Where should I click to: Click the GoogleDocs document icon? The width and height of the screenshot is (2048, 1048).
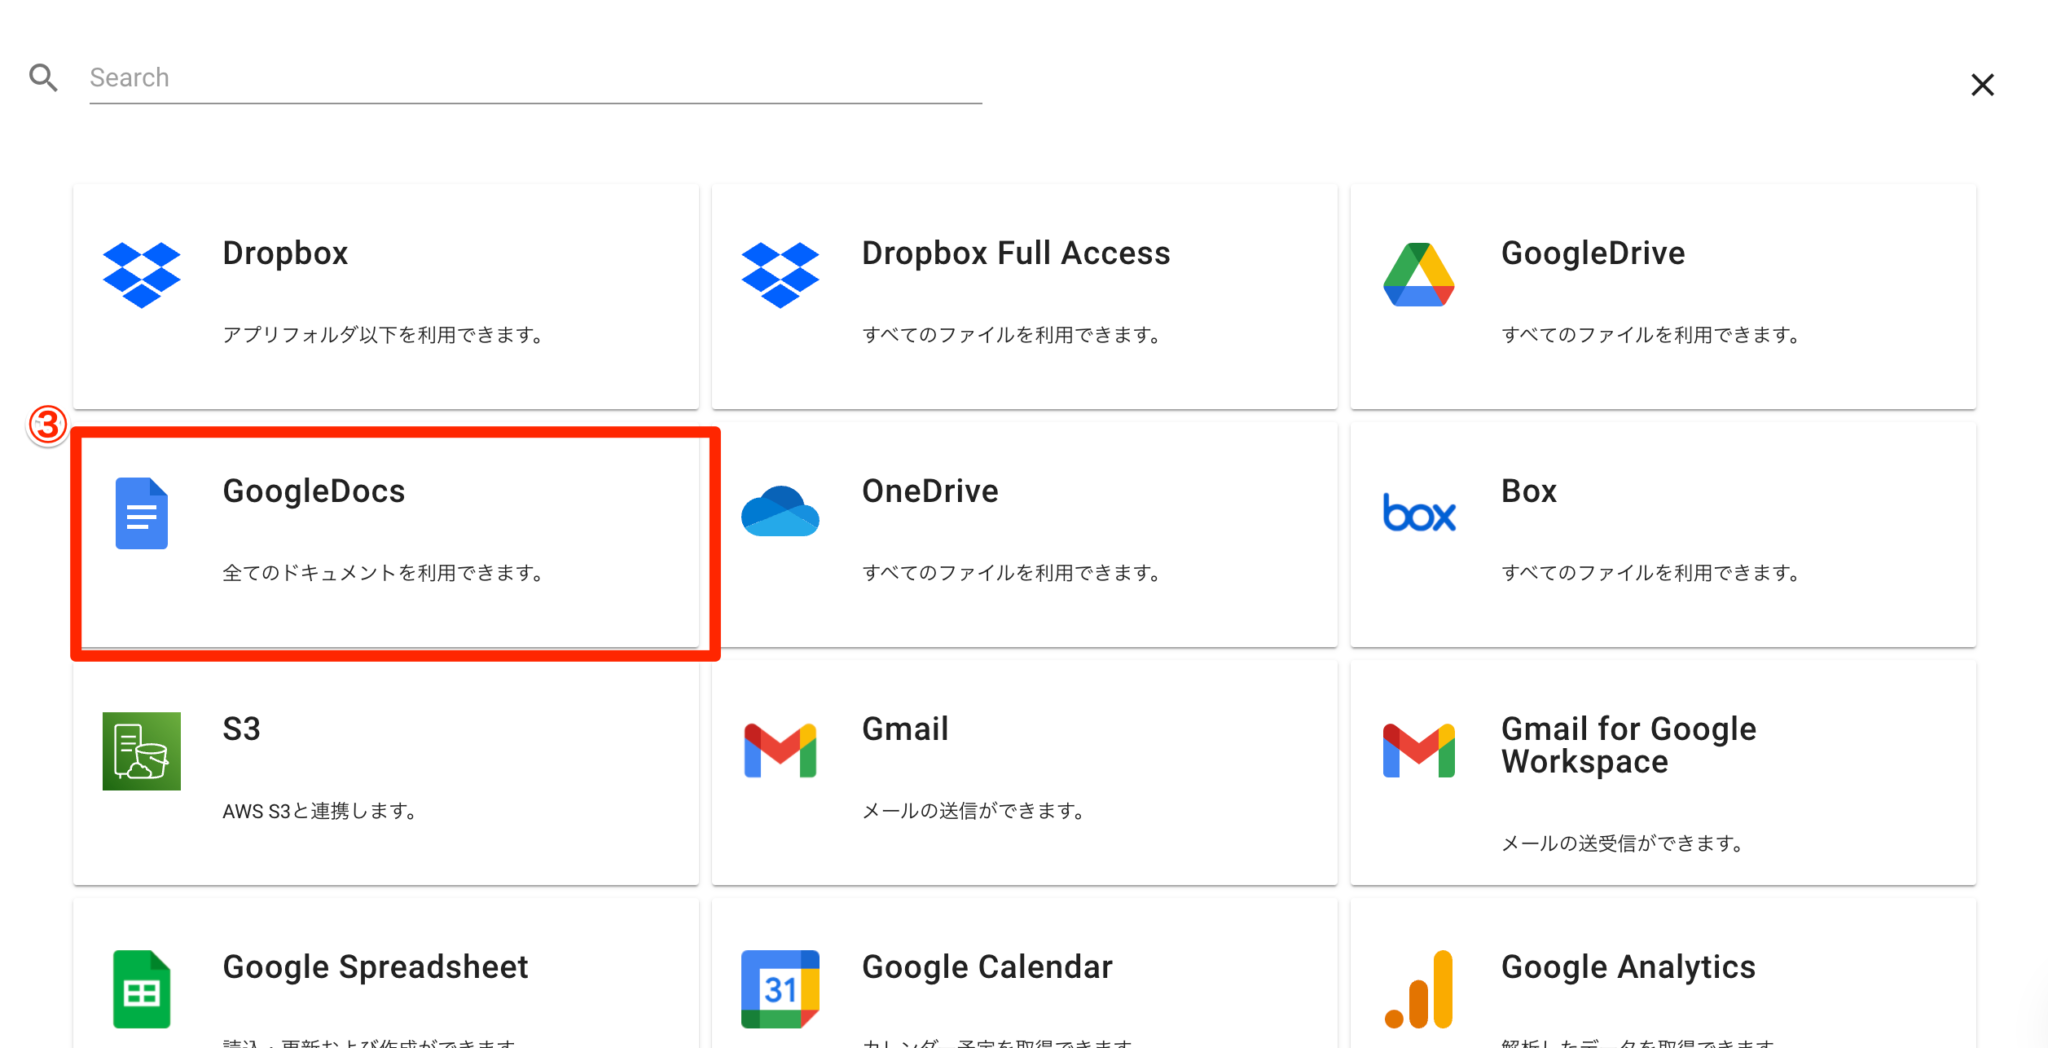pyautogui.click(x=141, y=513)
